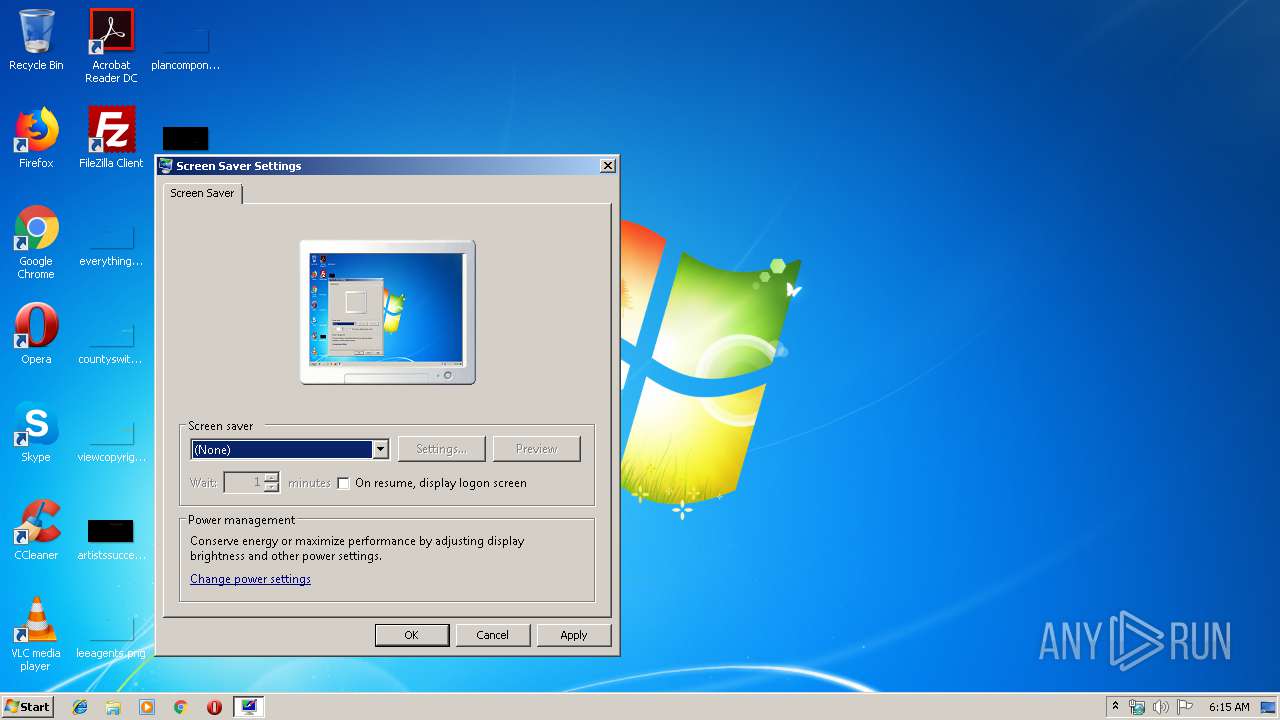Open the network tray icon

click(x=1137, y=707)
